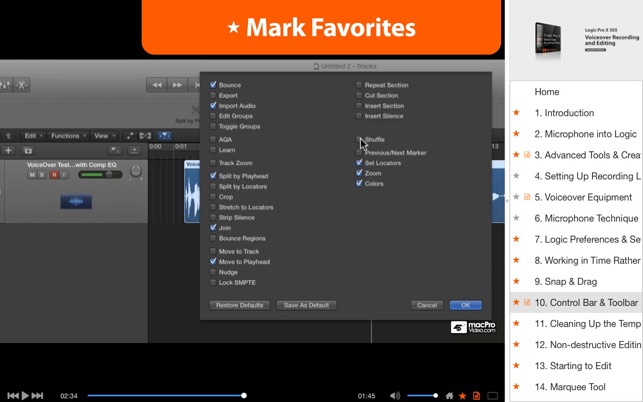The image size is (643, 402).
Task: Click the Global Tracks flag icon
Action: point(114,151)
